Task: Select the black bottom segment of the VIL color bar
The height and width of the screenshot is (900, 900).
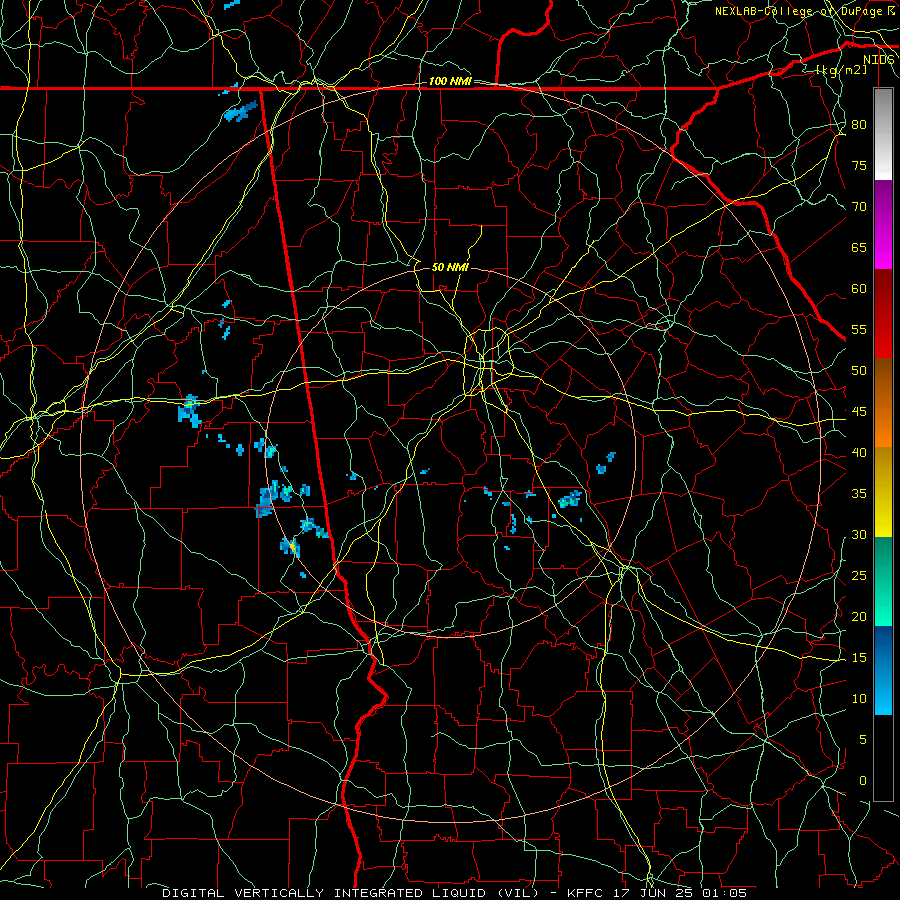Action: coord(883,758)
